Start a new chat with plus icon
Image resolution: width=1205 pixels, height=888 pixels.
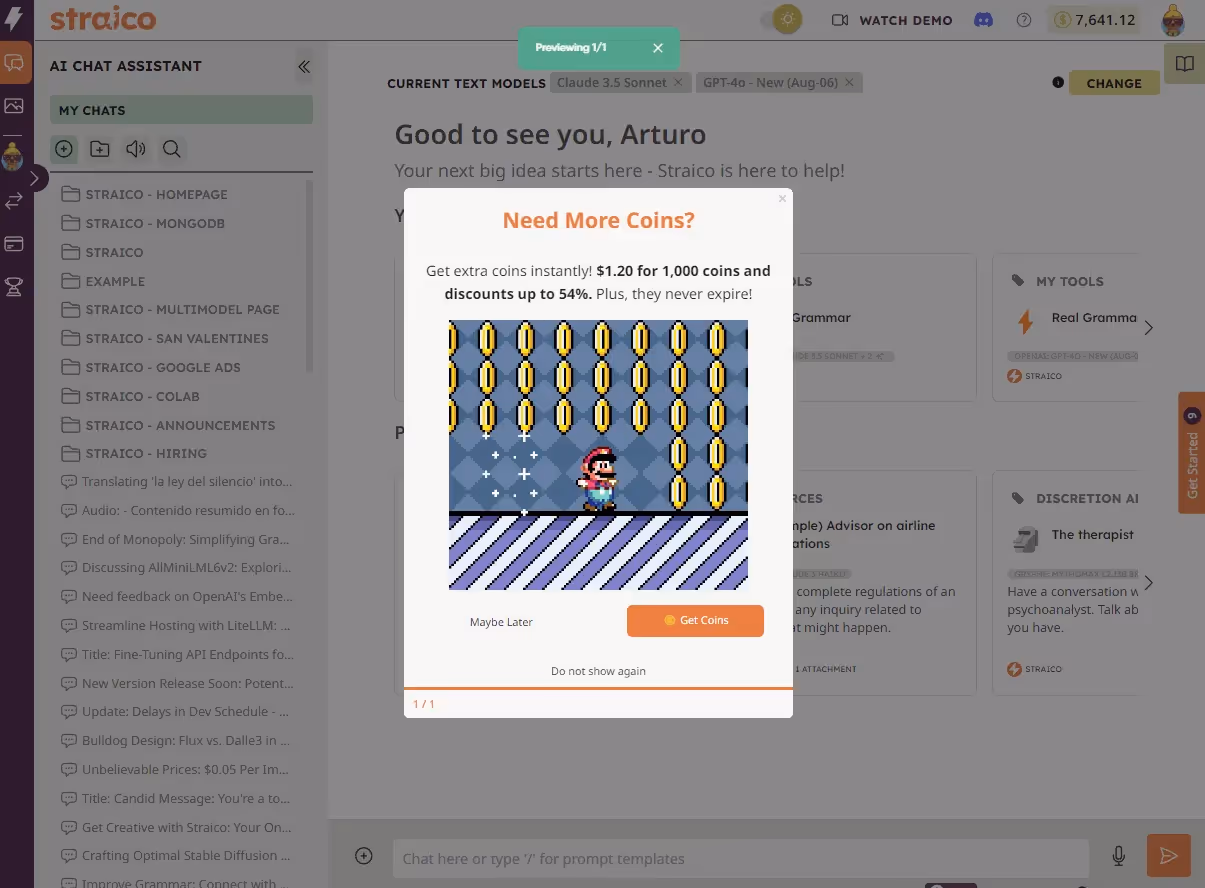[x=64, y=149]
